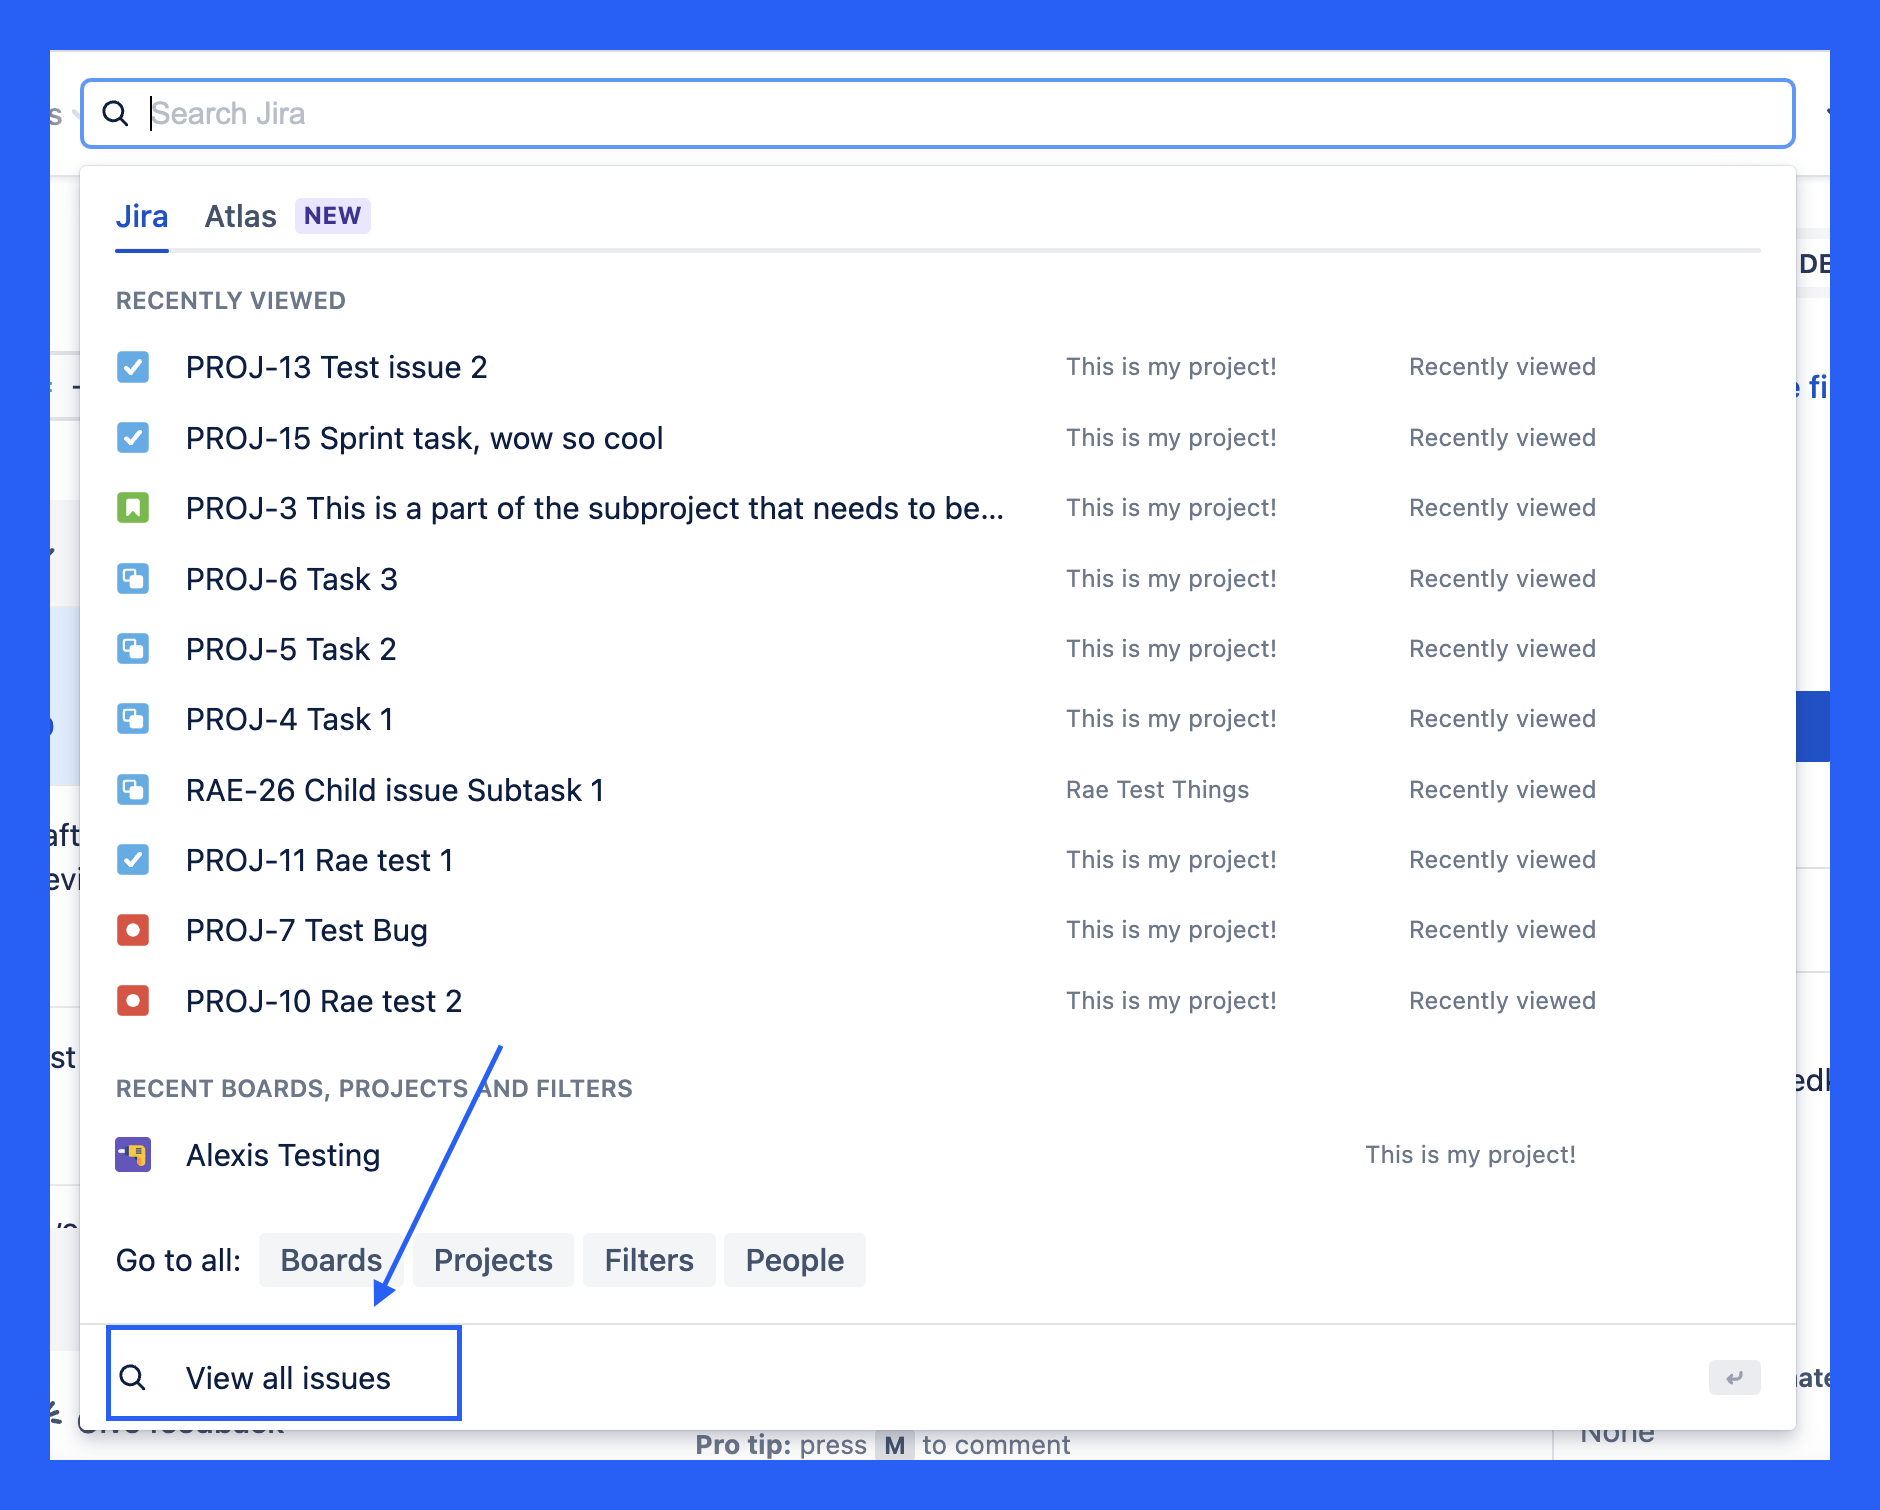Switch to the Atlas tab
Image resolution: width=1880 pixels, height=1510 pixels.
240,216
